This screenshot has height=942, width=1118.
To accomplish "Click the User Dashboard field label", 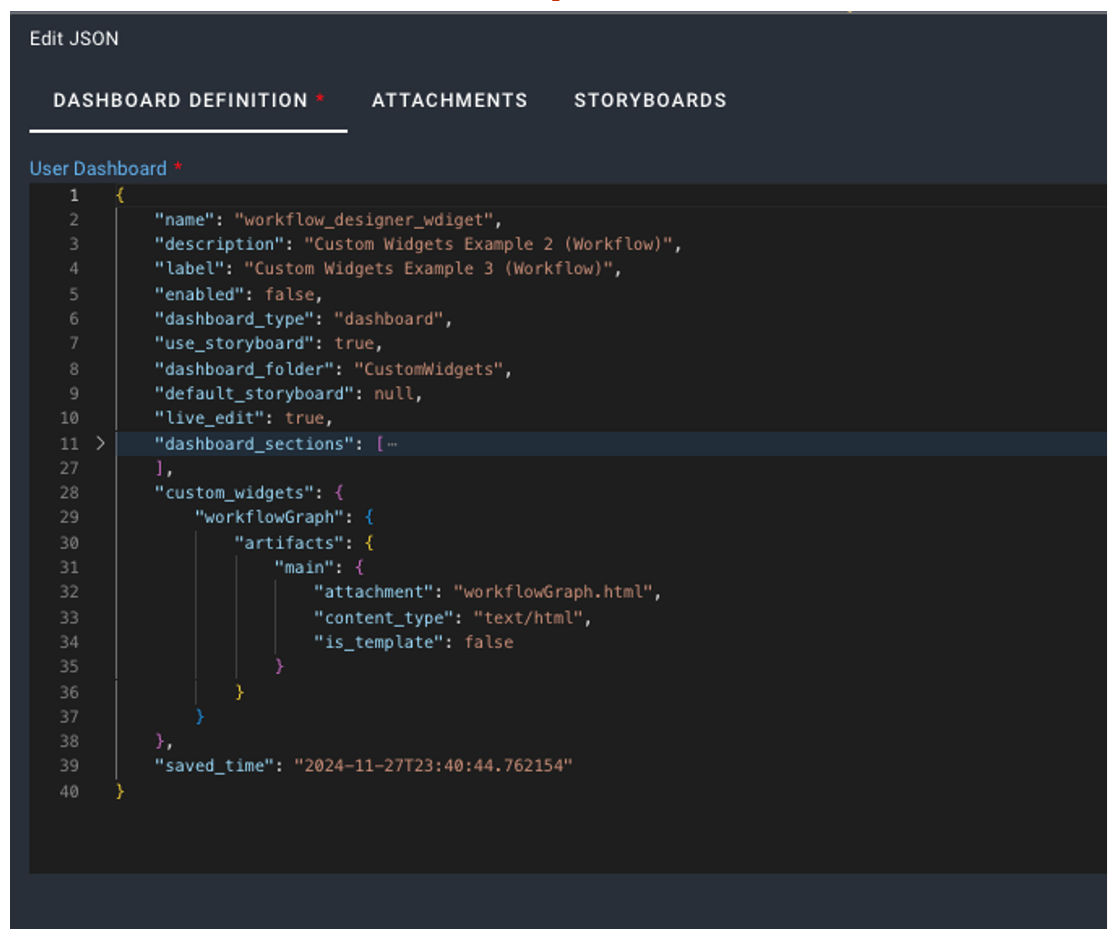I will (x=98, y=168).
